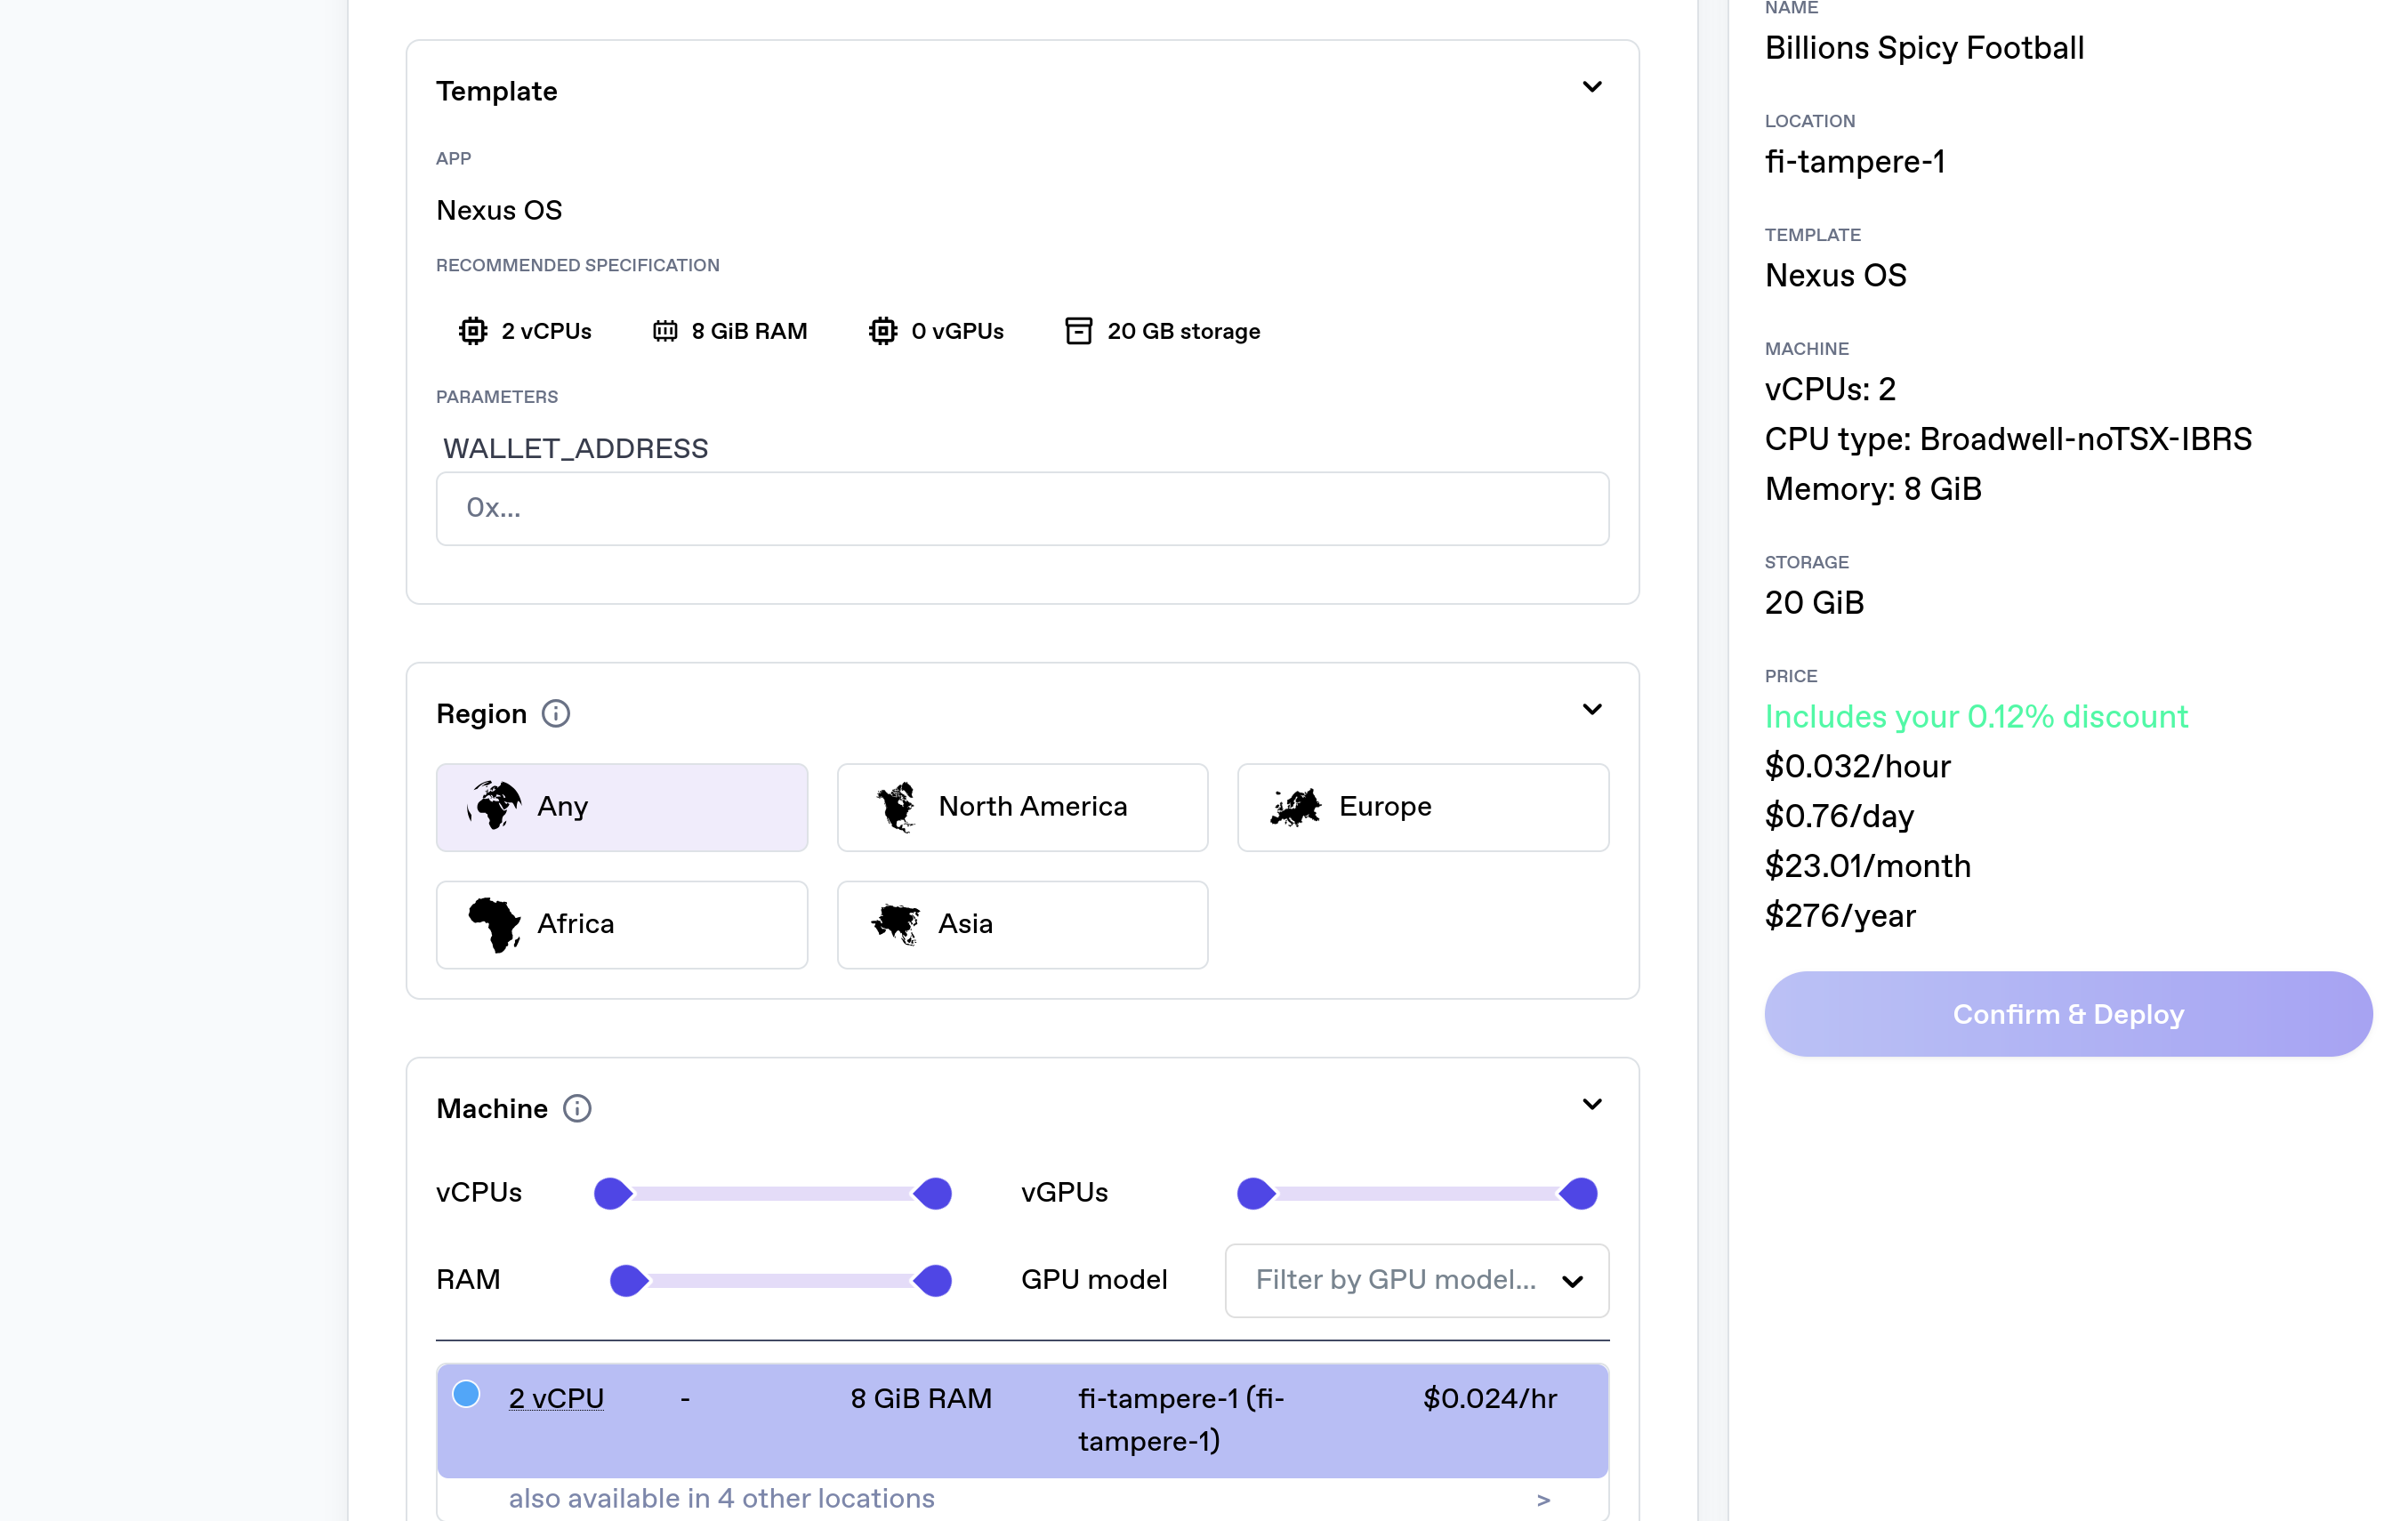Focus the WALLET_ADDRESS input field

[1022, 509]
